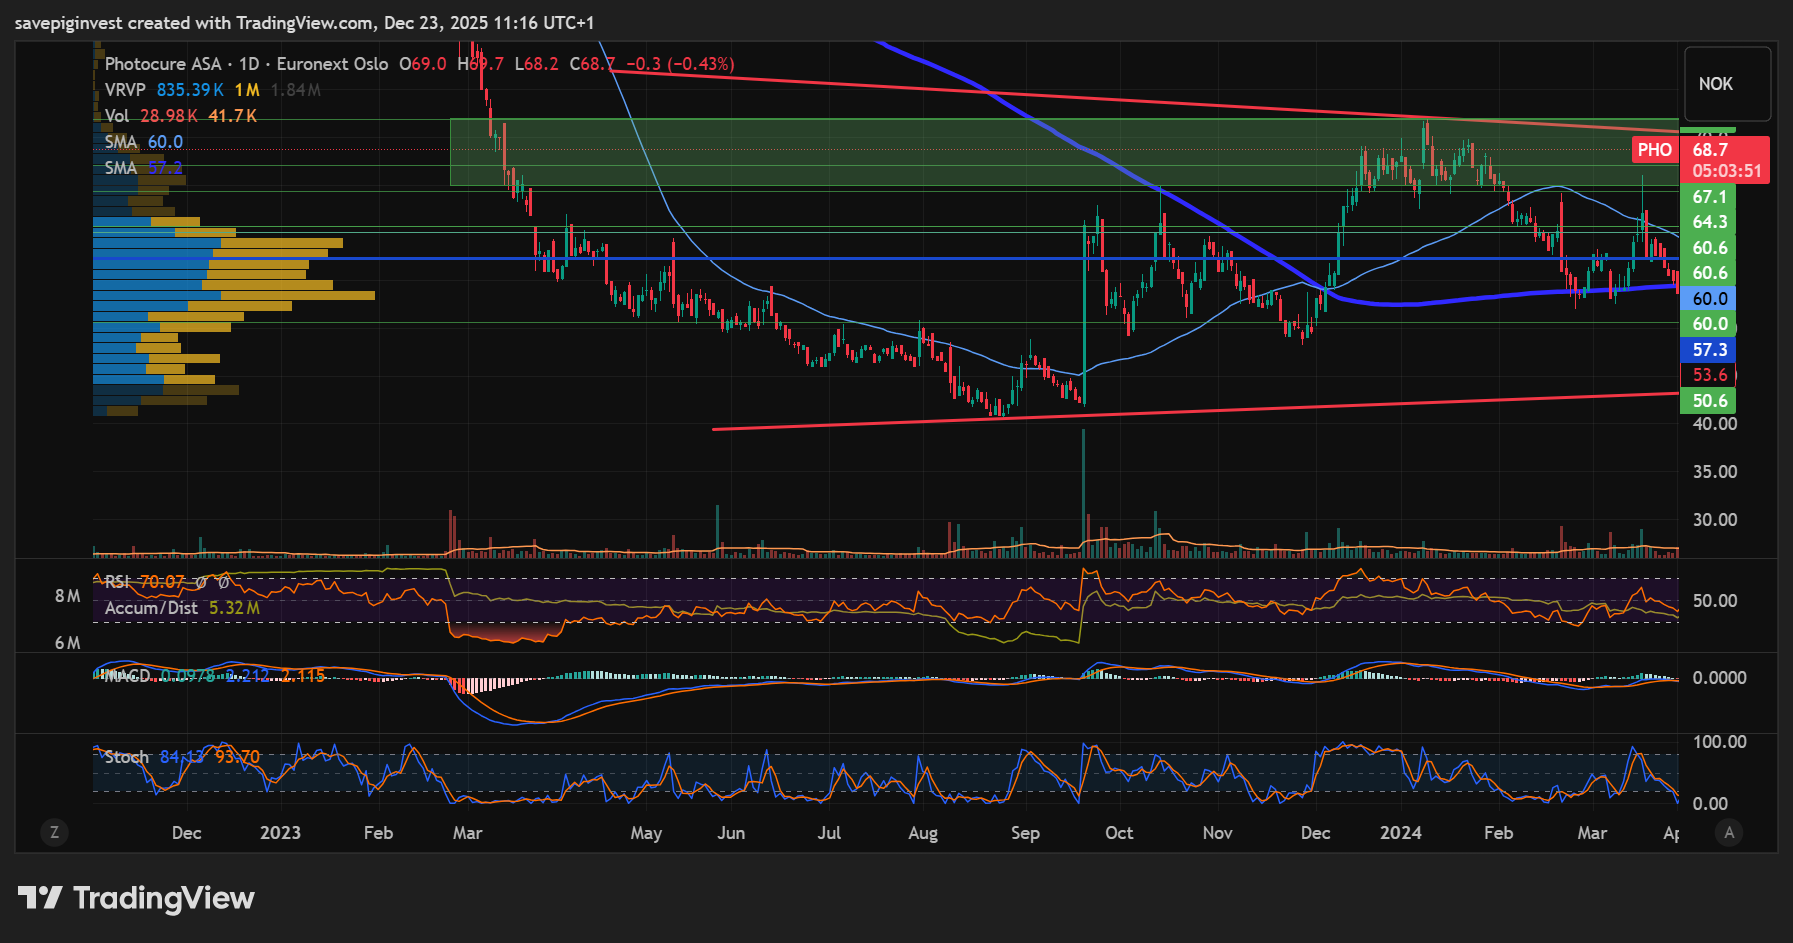Image resolution: width=1793 pixels, height=943 pixels.
Task: Click the Vol indicator label
Action: coord(117,116)
